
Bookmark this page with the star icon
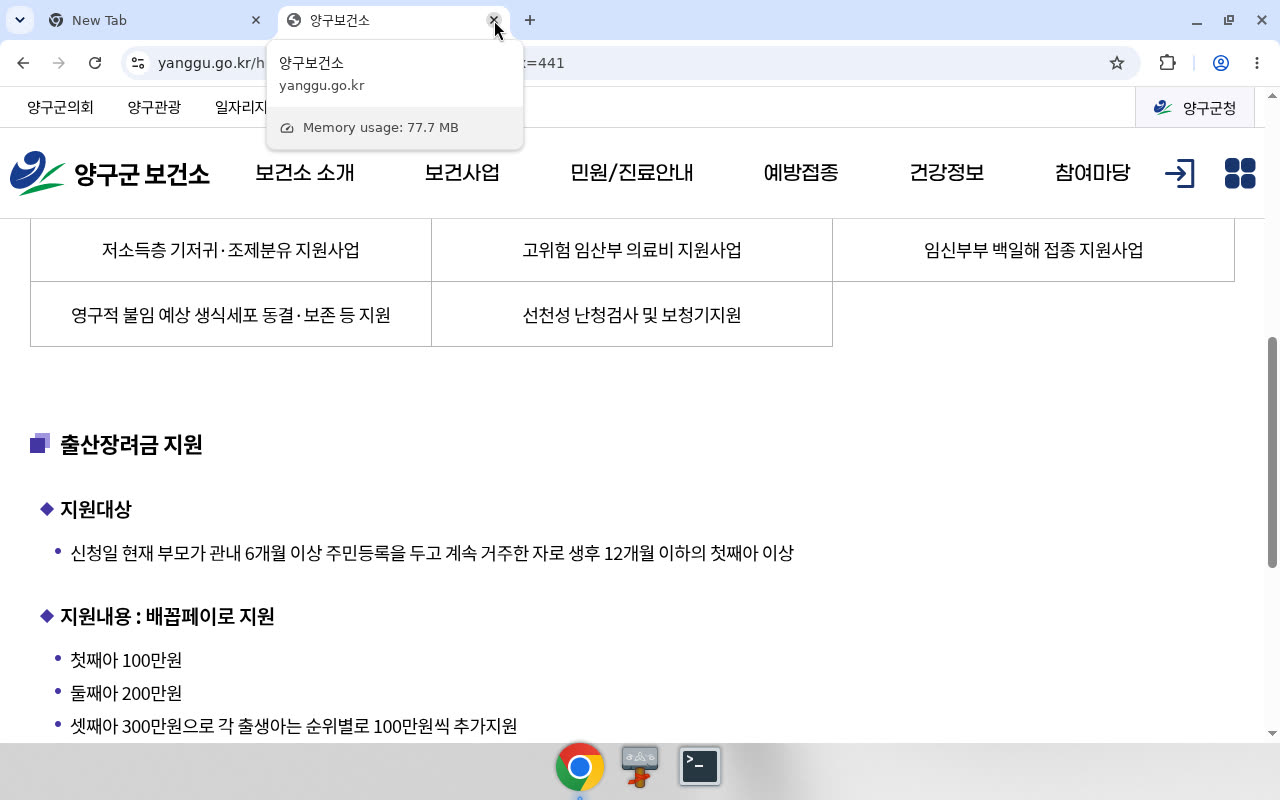point(1117,63)
